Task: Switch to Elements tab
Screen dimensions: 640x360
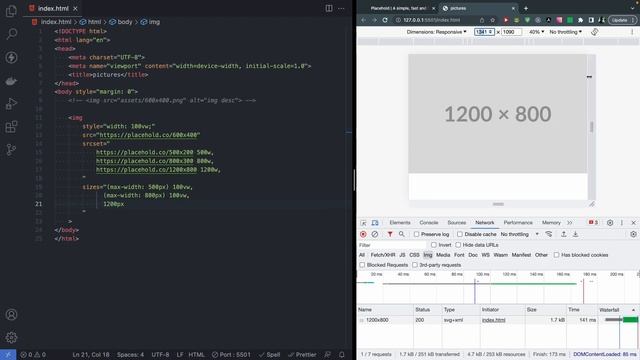Action: click(x=400, y=223)
